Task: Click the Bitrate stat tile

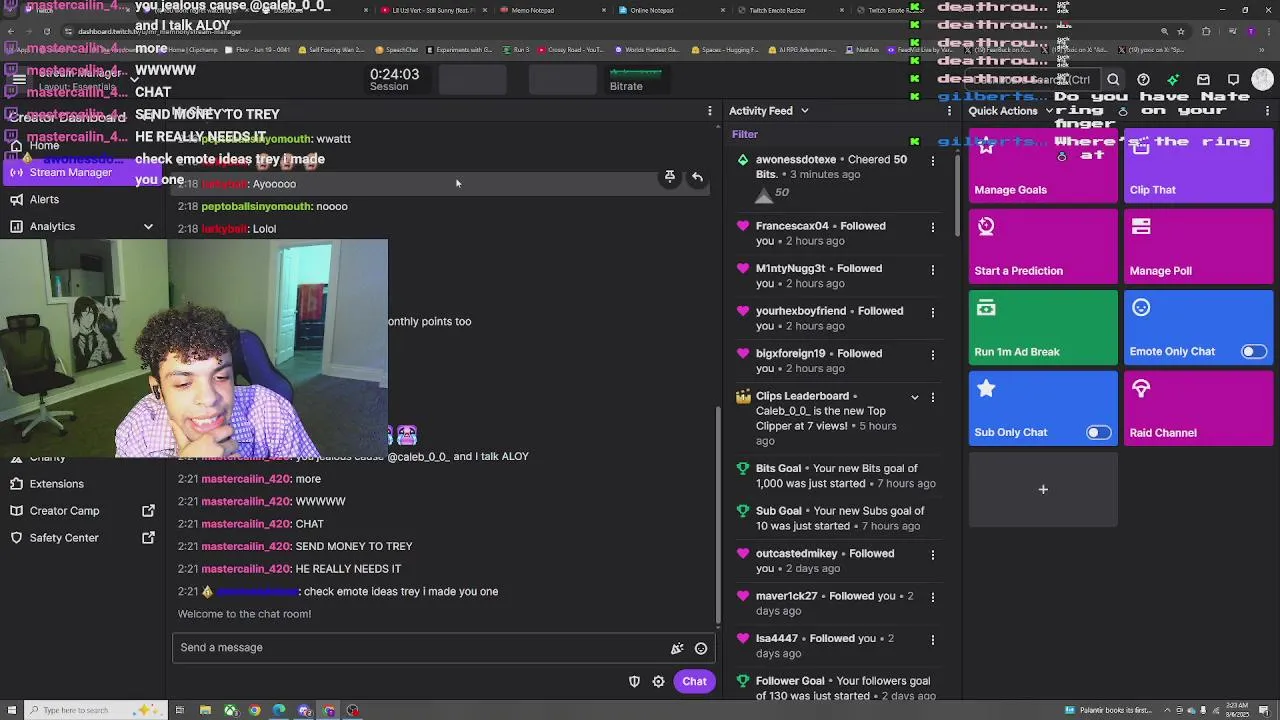Action: pos(635,80)
